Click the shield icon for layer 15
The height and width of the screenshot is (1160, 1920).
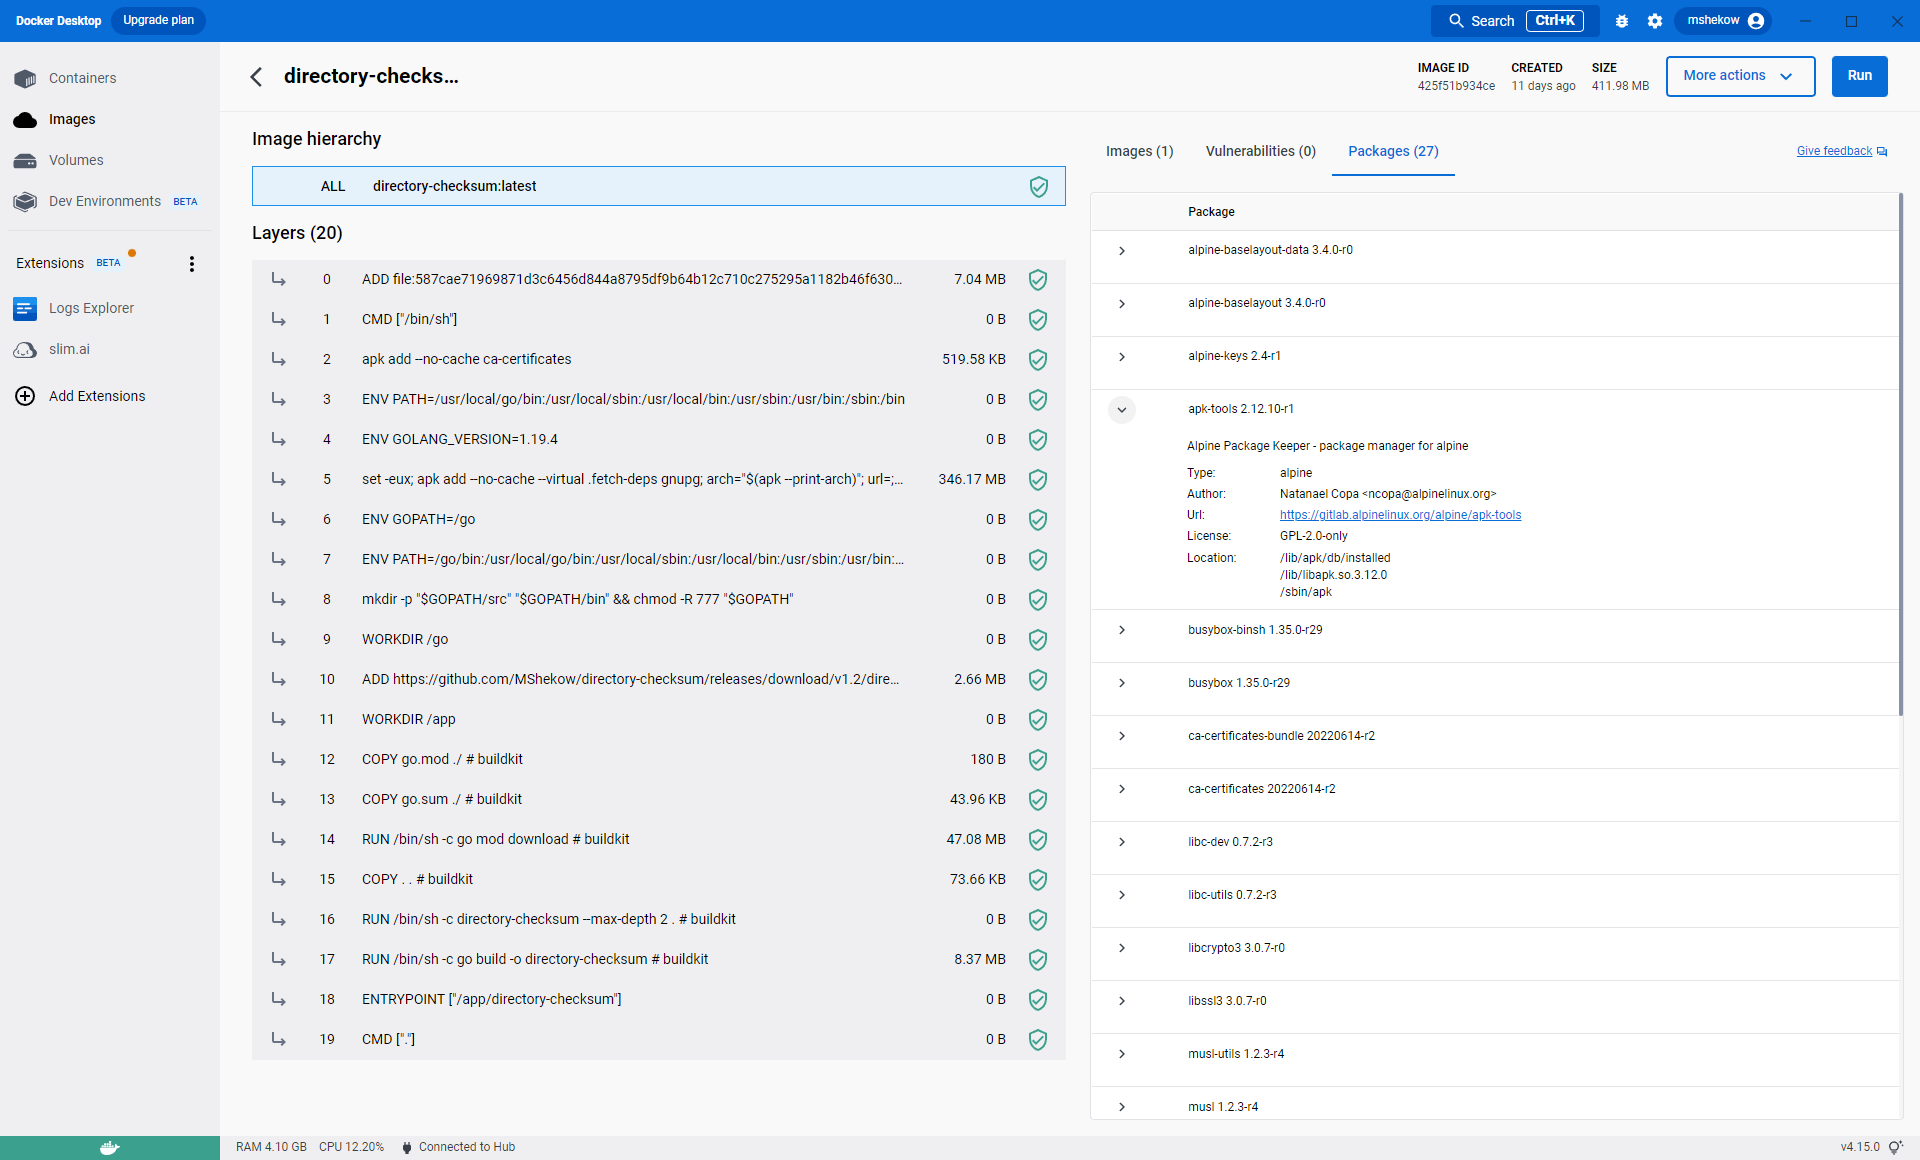1038,879
